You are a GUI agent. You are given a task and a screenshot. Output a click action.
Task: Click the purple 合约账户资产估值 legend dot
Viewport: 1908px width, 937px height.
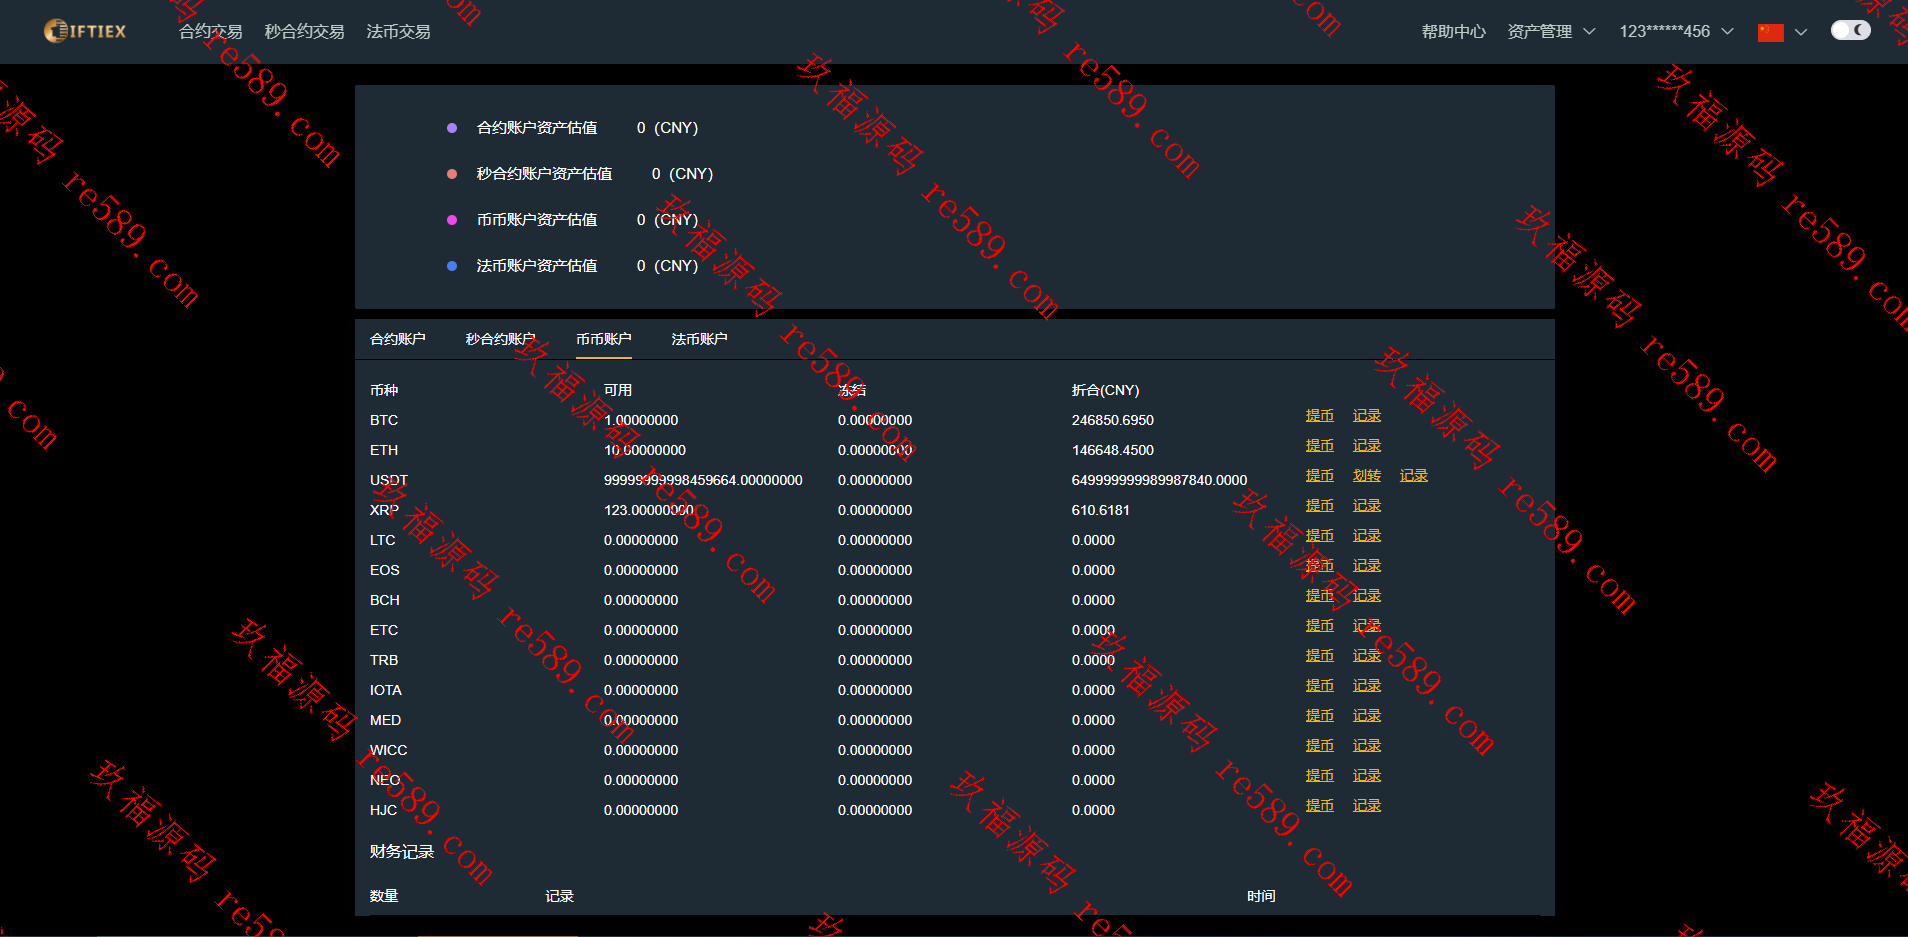[x=452, y=128]
